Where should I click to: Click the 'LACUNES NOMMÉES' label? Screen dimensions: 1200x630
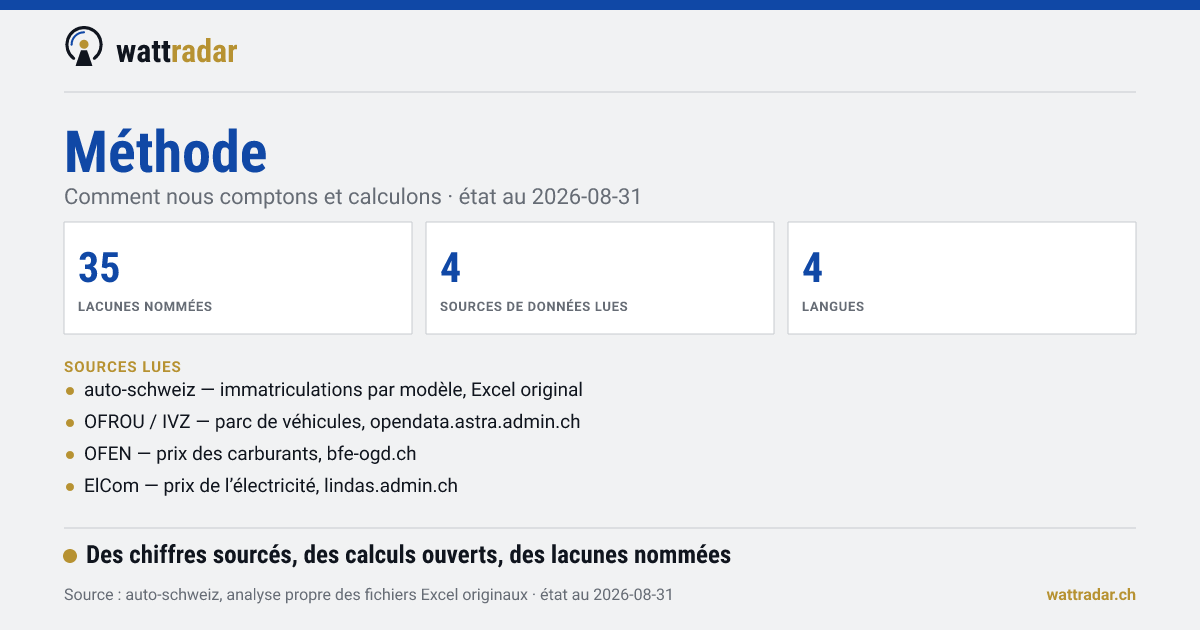145,307
